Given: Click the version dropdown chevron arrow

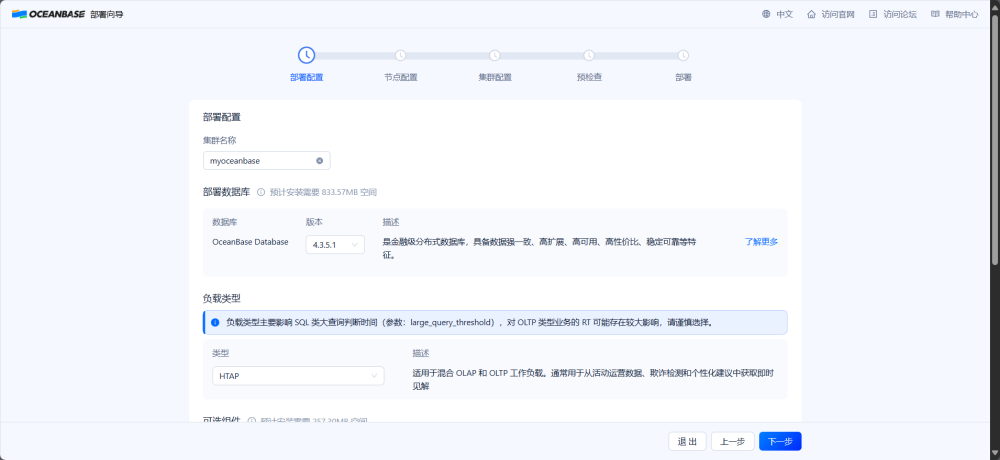Looking at the screenshot, I should pos(355,245).
